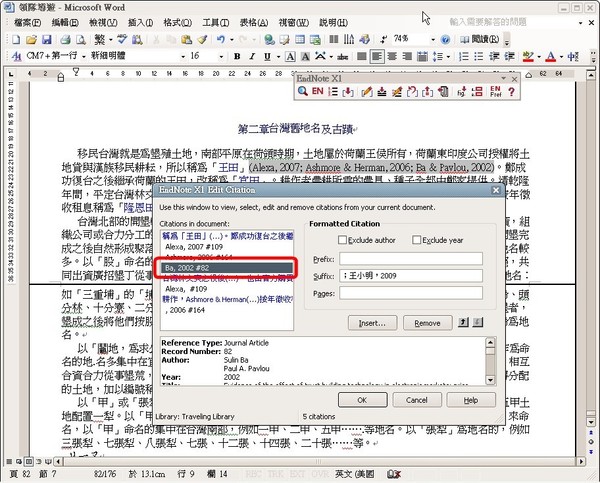The image size is (600, 483).
Task: Go to EndNote with the EN icon
Action: pyautogui.click(x=318, y=91)
